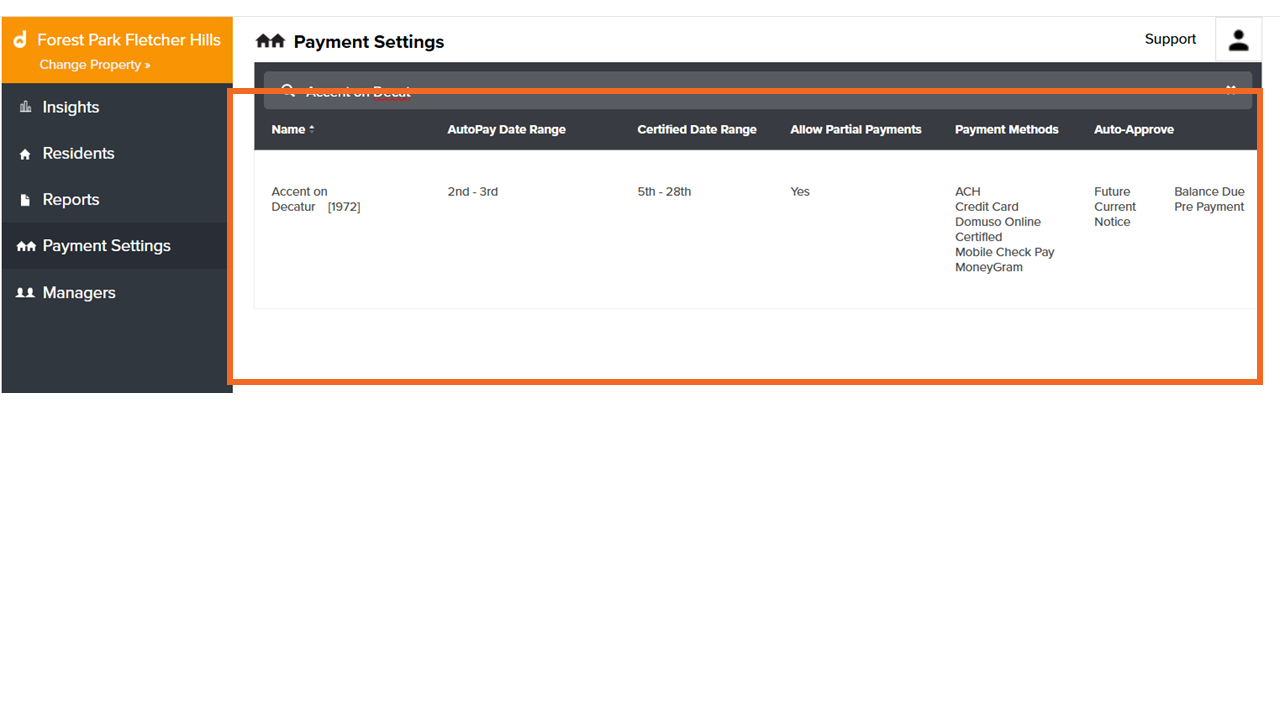
Task: Click the Domuso logo icon
Action: 19,40
